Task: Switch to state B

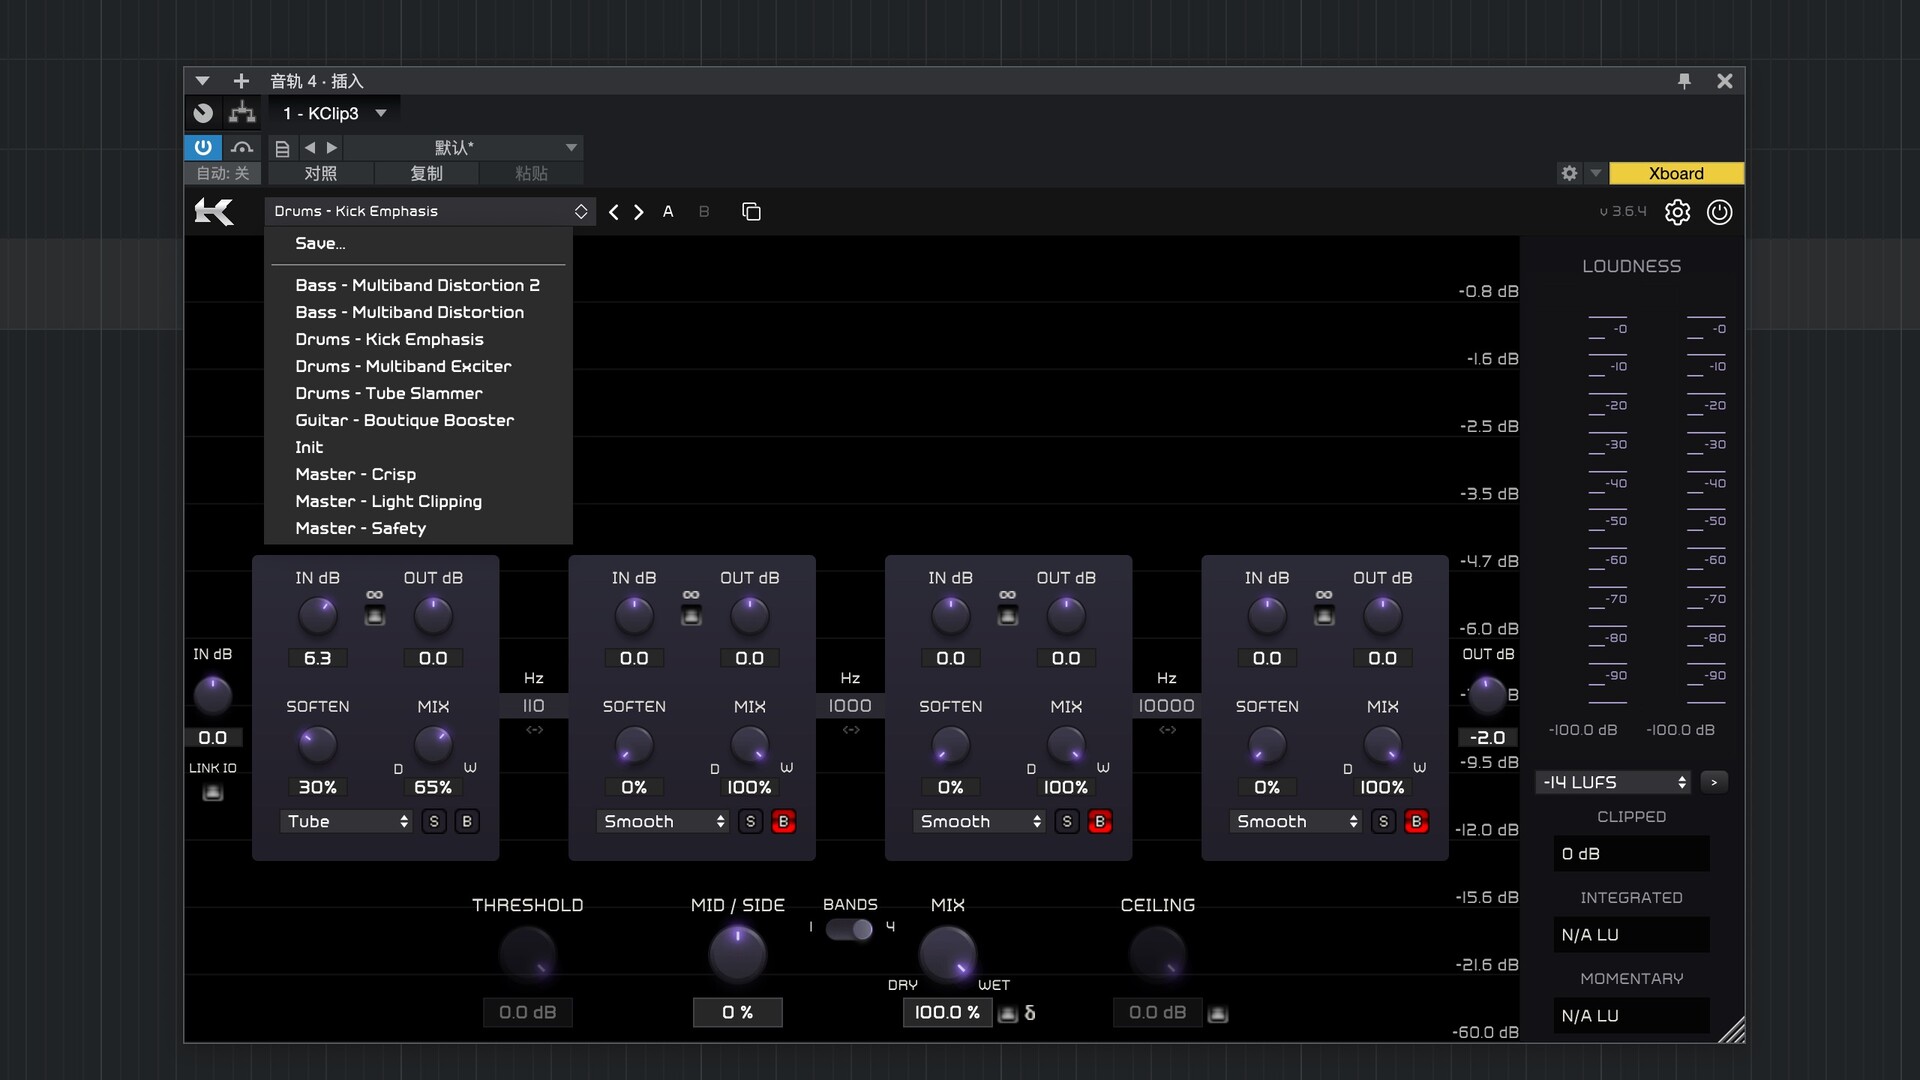Action: click(x=704, y=212)
